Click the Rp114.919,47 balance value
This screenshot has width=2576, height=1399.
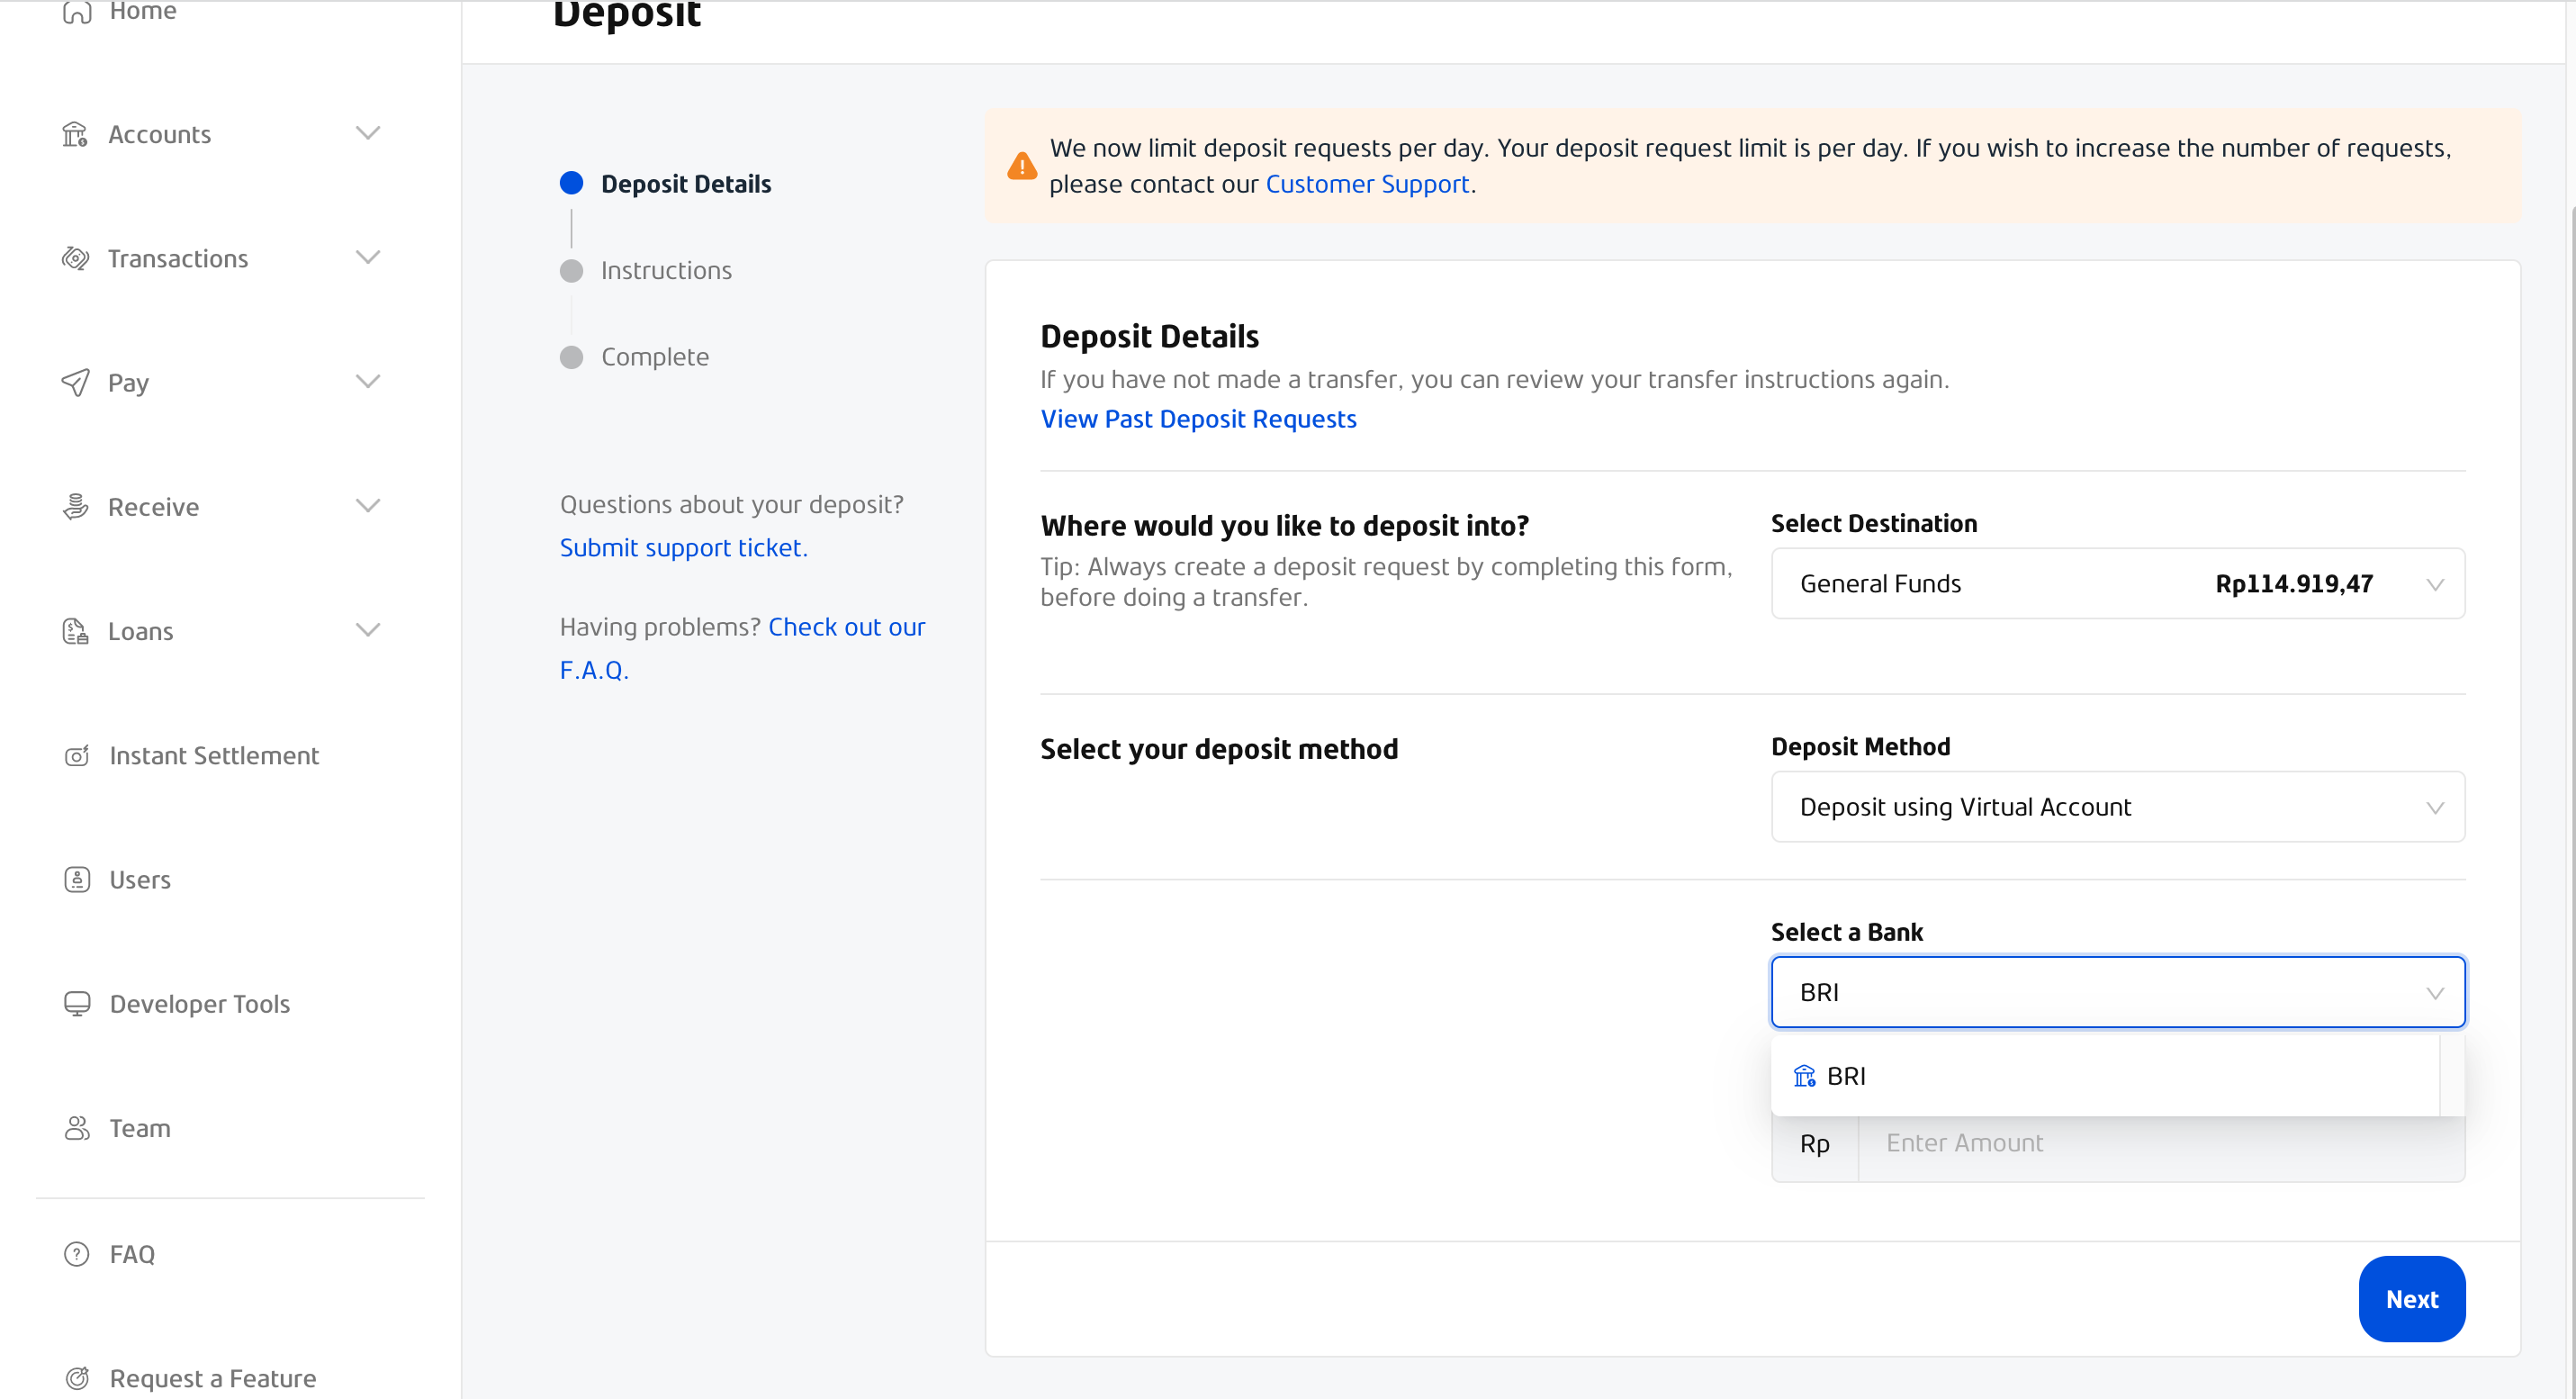click(x=2294, y=583)
